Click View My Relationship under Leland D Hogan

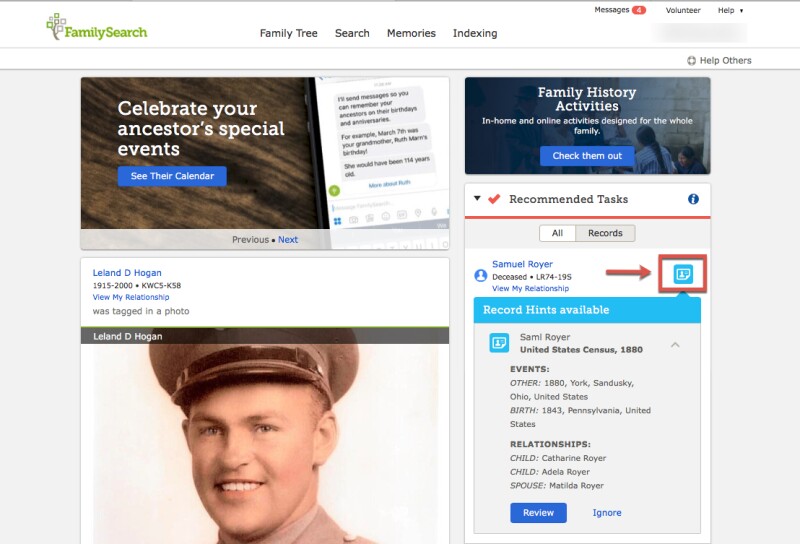point(131,297)
